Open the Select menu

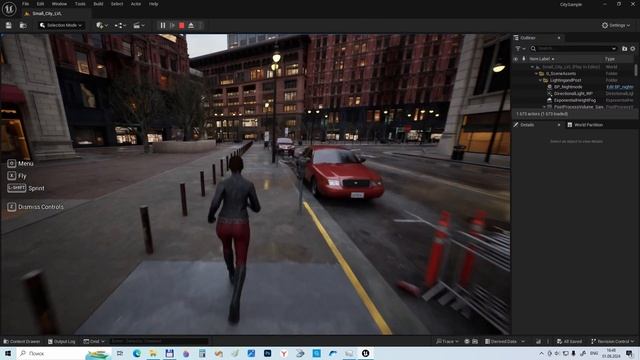pyautogui.click(x=117, y=4)
